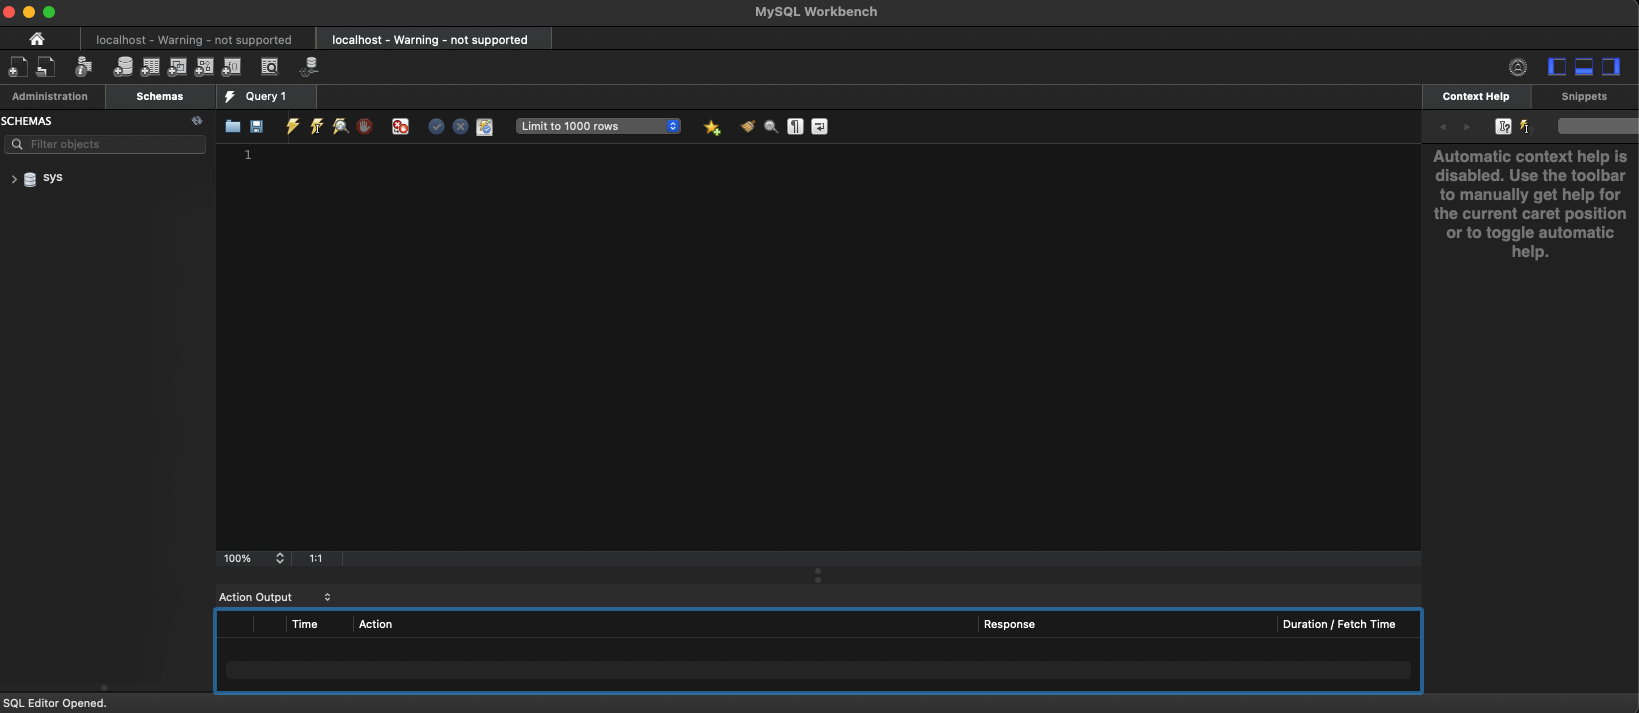Focus the Filter objects search field

click(x=105, y=144)
